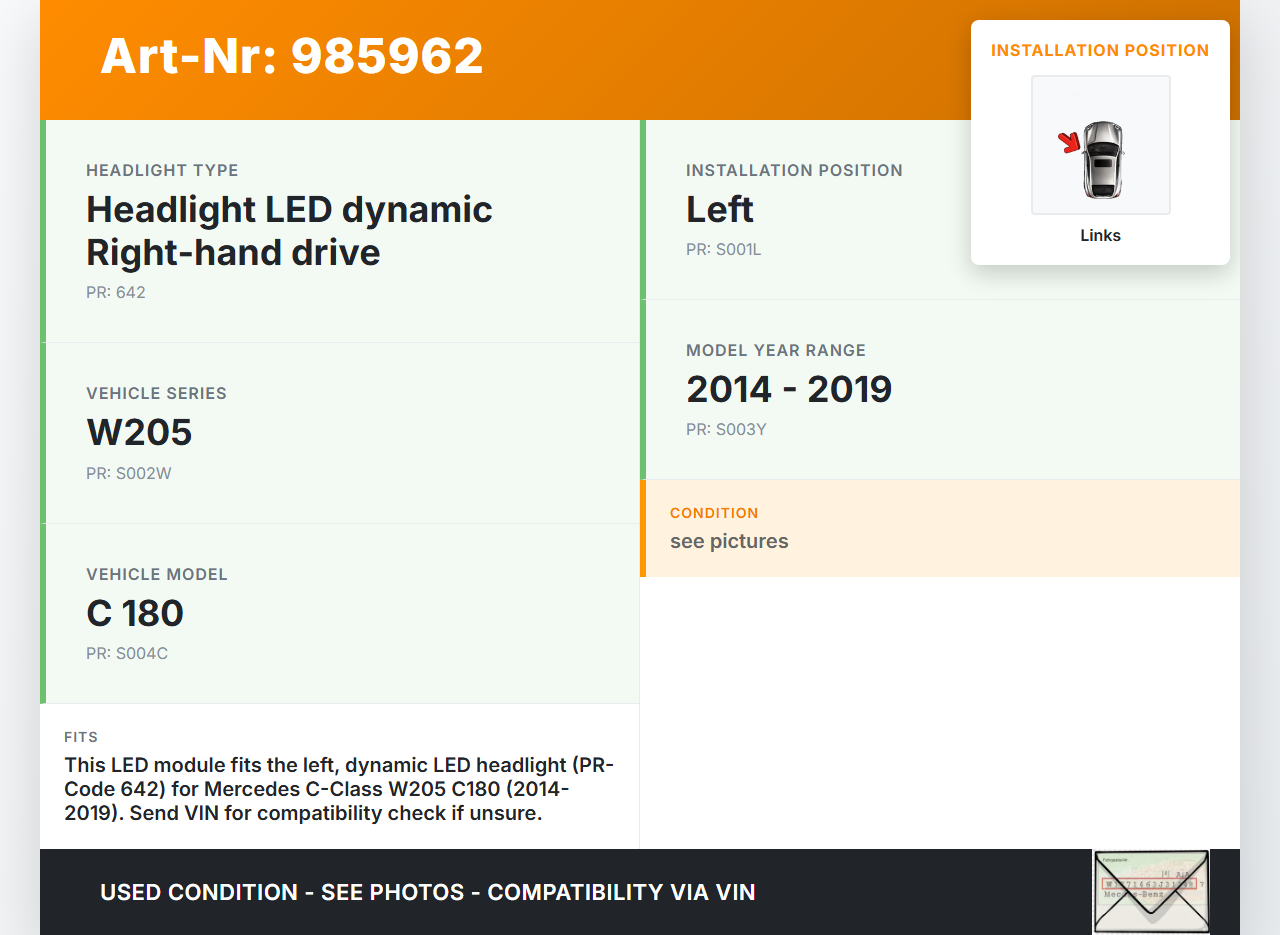
Task: Click the PR: S003Y code
Action: 726,430
